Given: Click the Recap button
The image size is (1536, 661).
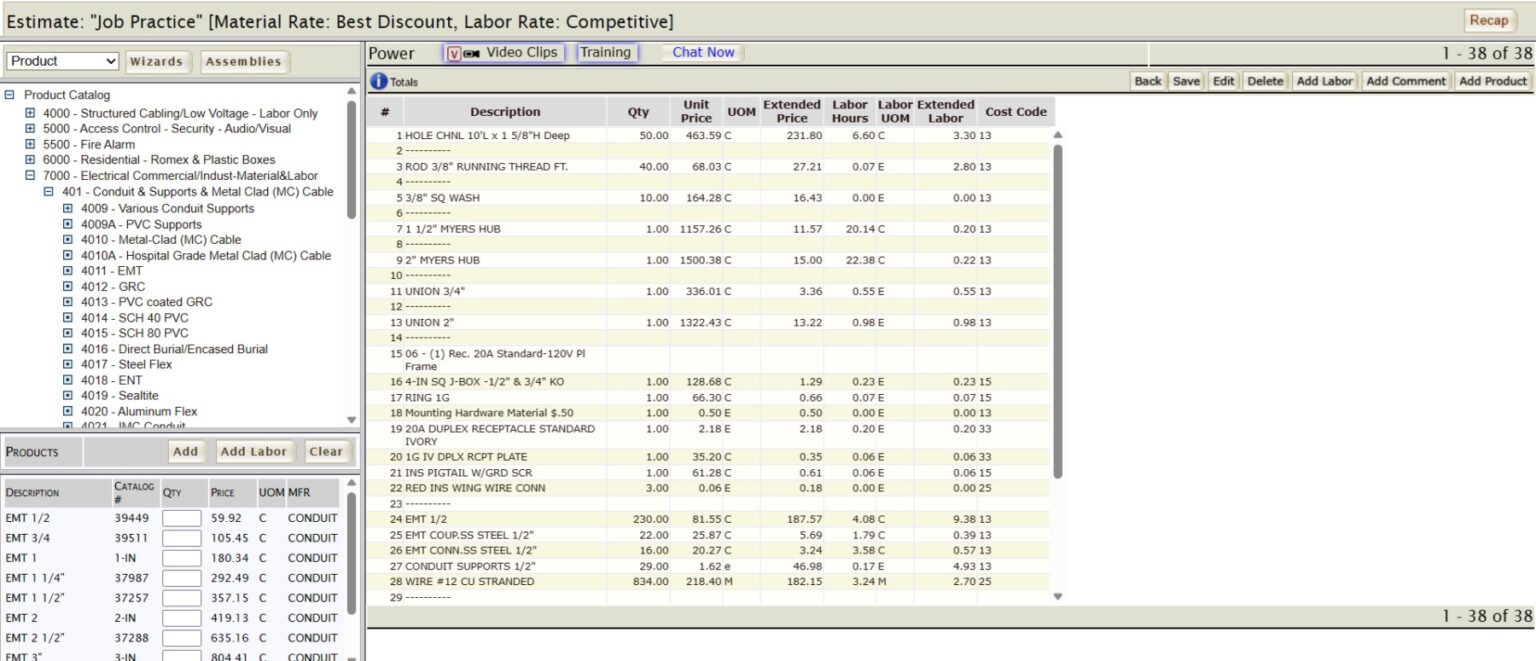Looking at the screenshot, I should pos(1489,20).
